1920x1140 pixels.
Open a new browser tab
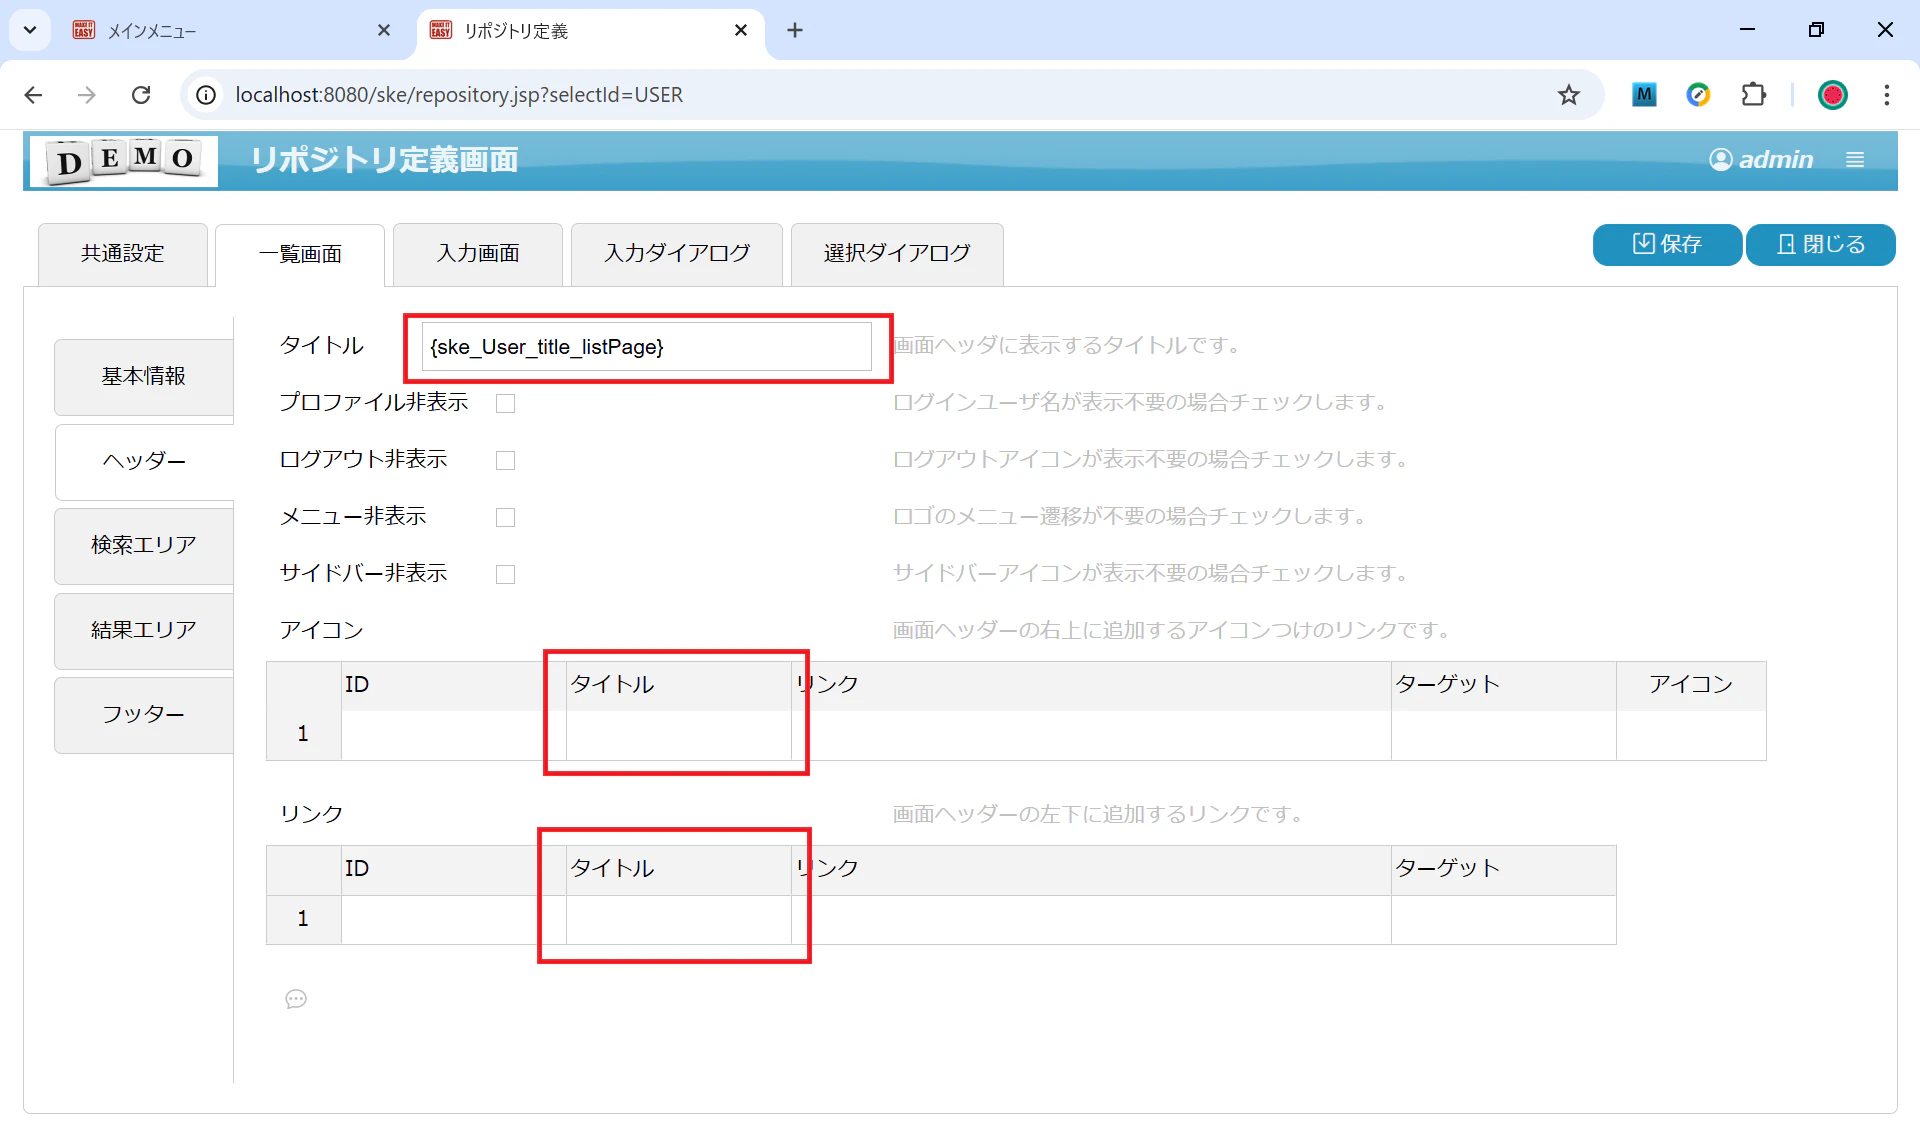pyautogui.click(x=795, y=31)
